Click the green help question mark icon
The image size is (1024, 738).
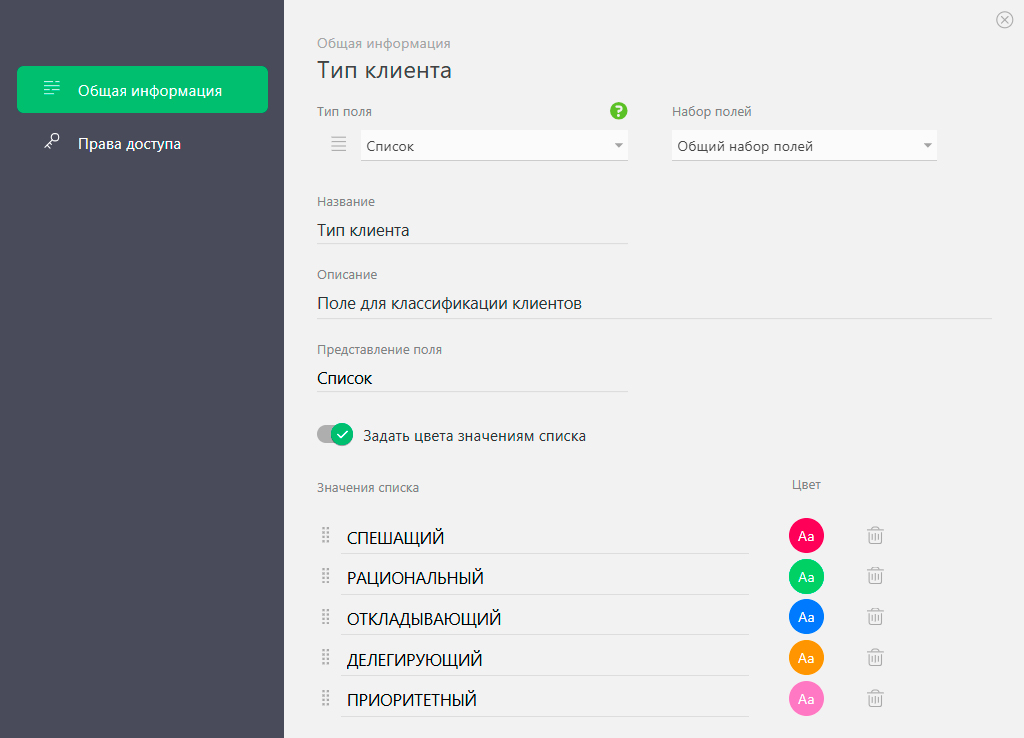[619, 111]
